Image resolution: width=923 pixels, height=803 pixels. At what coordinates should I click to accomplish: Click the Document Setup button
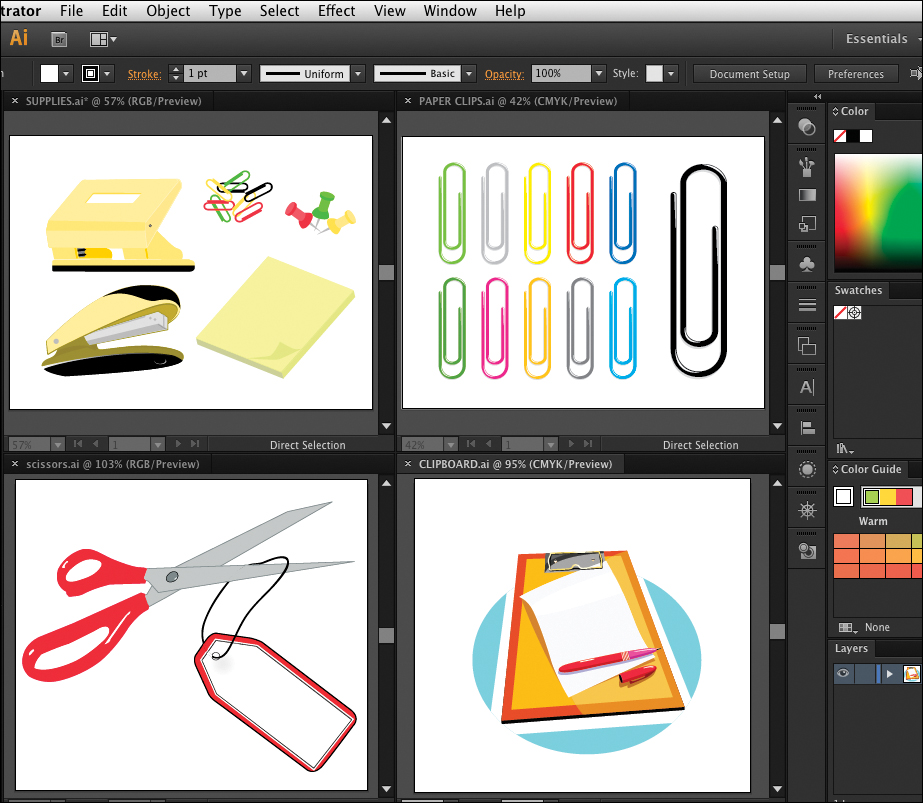pyautogui.click(x=749, y=74)
